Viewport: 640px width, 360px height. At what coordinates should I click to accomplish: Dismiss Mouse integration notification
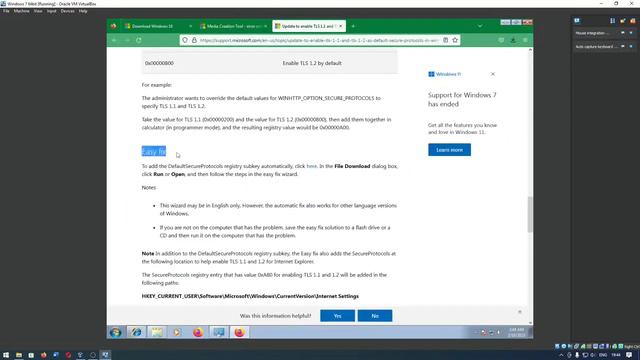tap(631, 33)
